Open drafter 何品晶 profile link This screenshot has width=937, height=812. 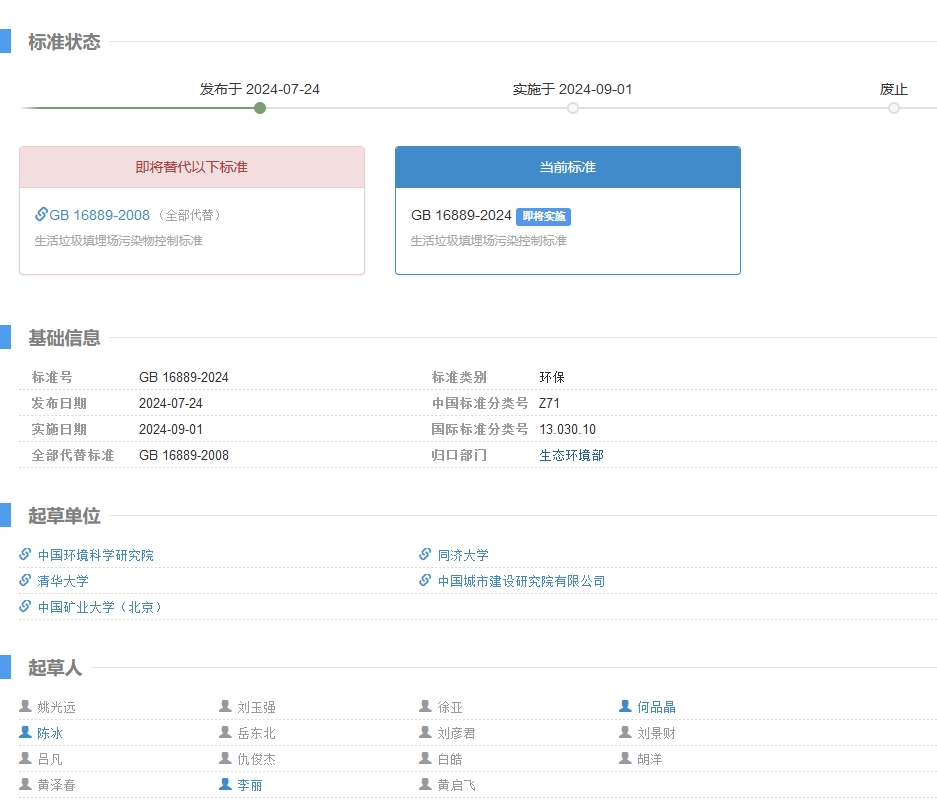tap(656, 707)
